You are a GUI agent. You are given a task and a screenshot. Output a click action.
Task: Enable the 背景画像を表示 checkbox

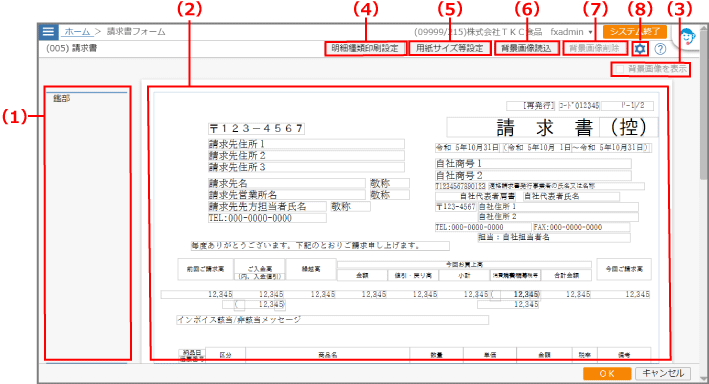pyautogui.click(x=619, y=69)
